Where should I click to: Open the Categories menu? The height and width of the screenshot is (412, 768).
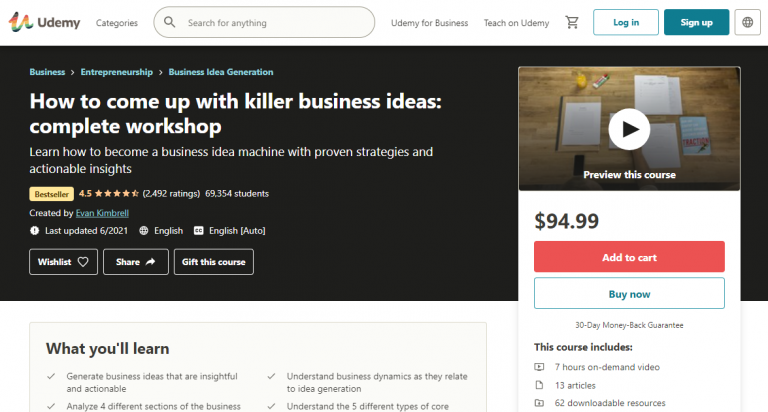click(x=117, y=22)
